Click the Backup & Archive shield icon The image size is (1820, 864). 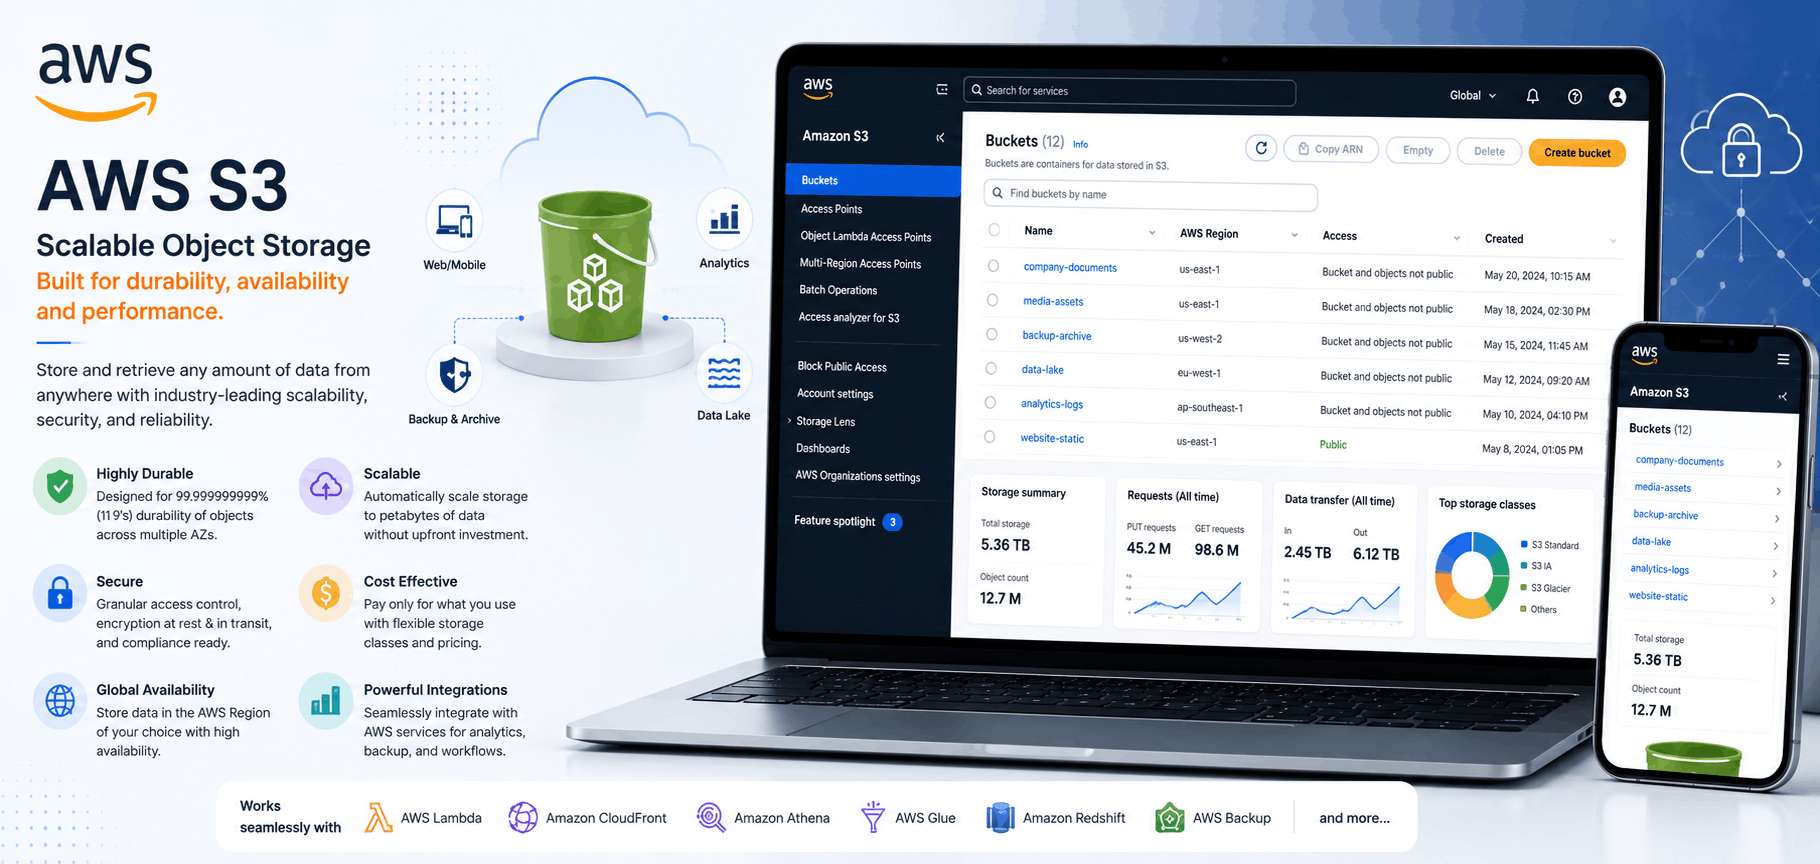click(455, 375)
